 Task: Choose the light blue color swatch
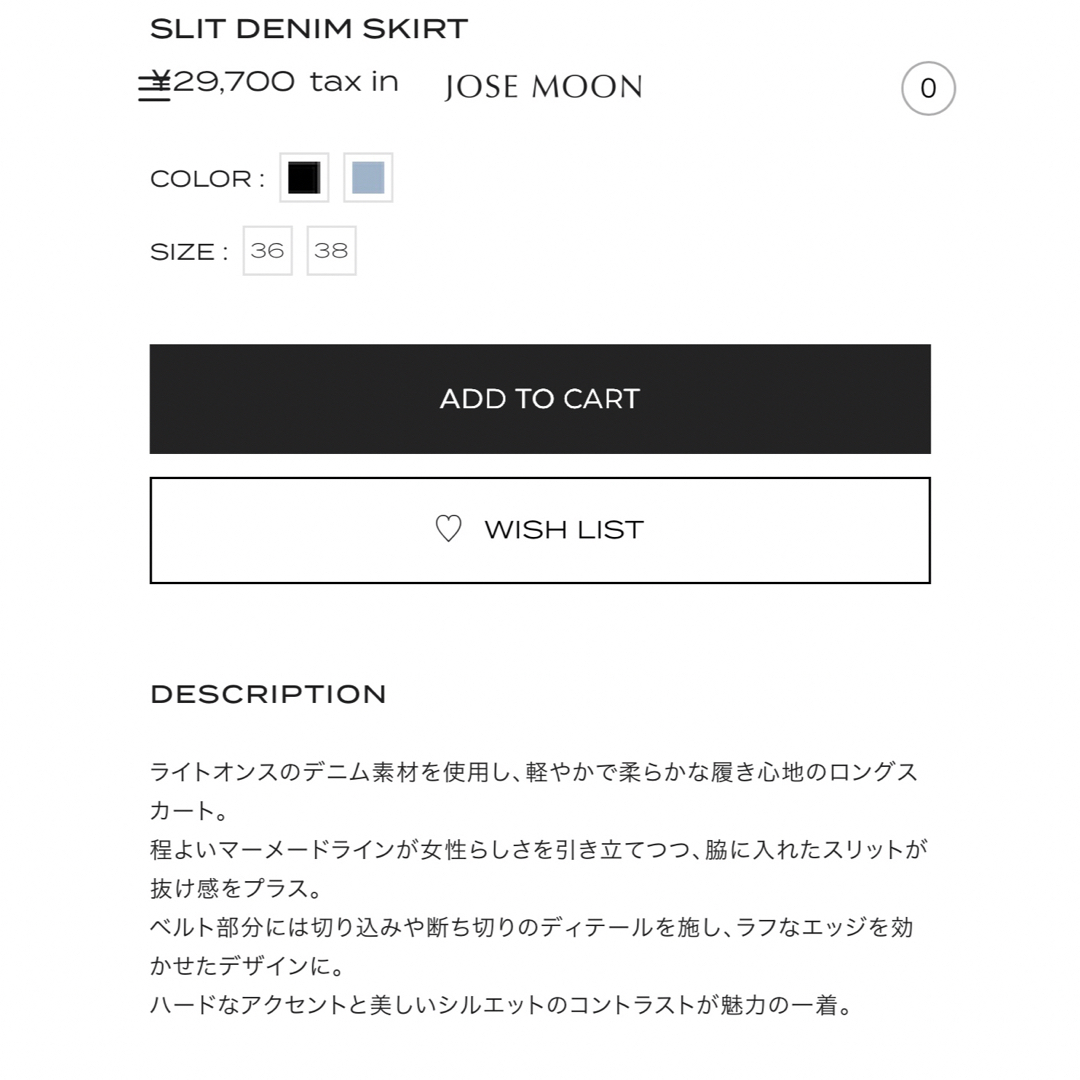pos(368,178)
